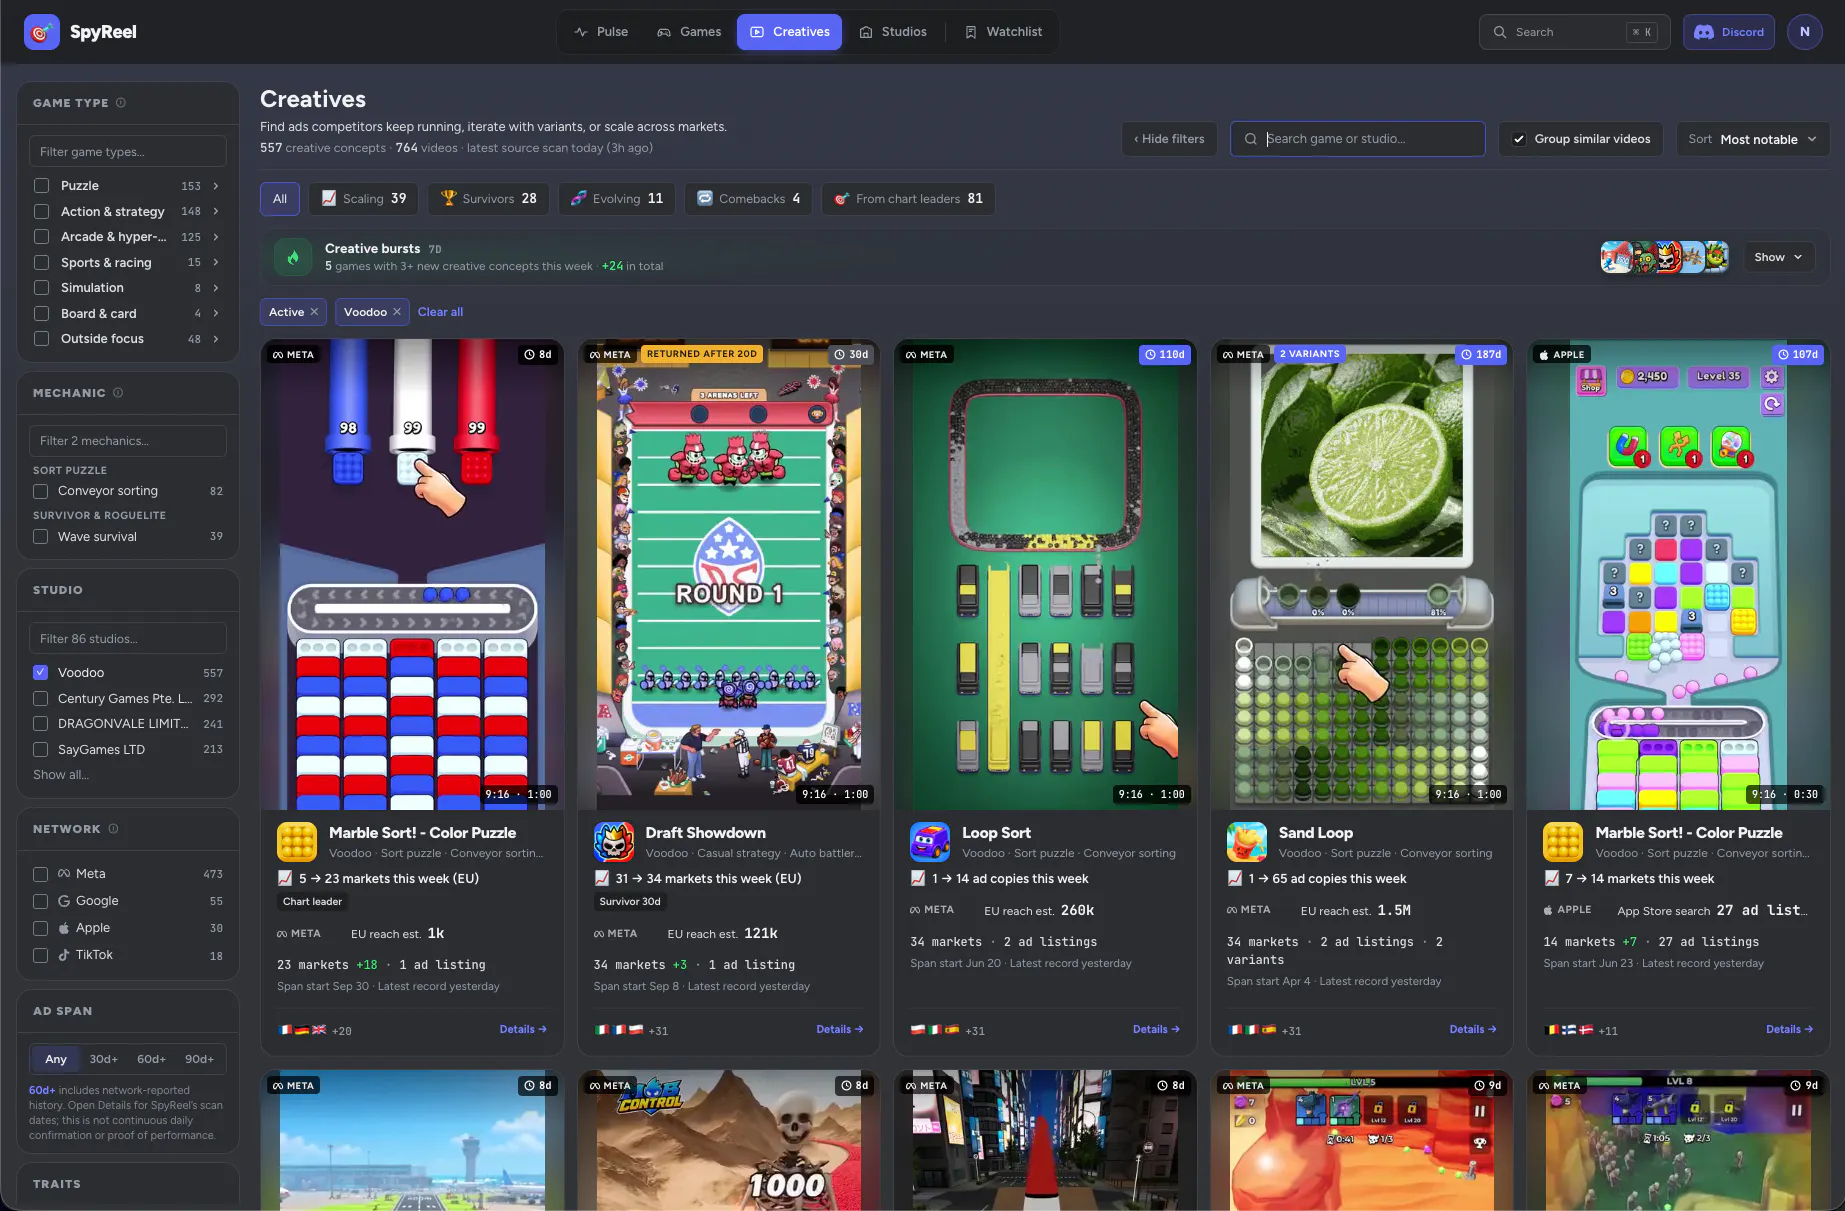This screenshot has height=1211, width=1845.
Task: Open the Creative bursts Show dropdown
Action: click(1778, 257)
